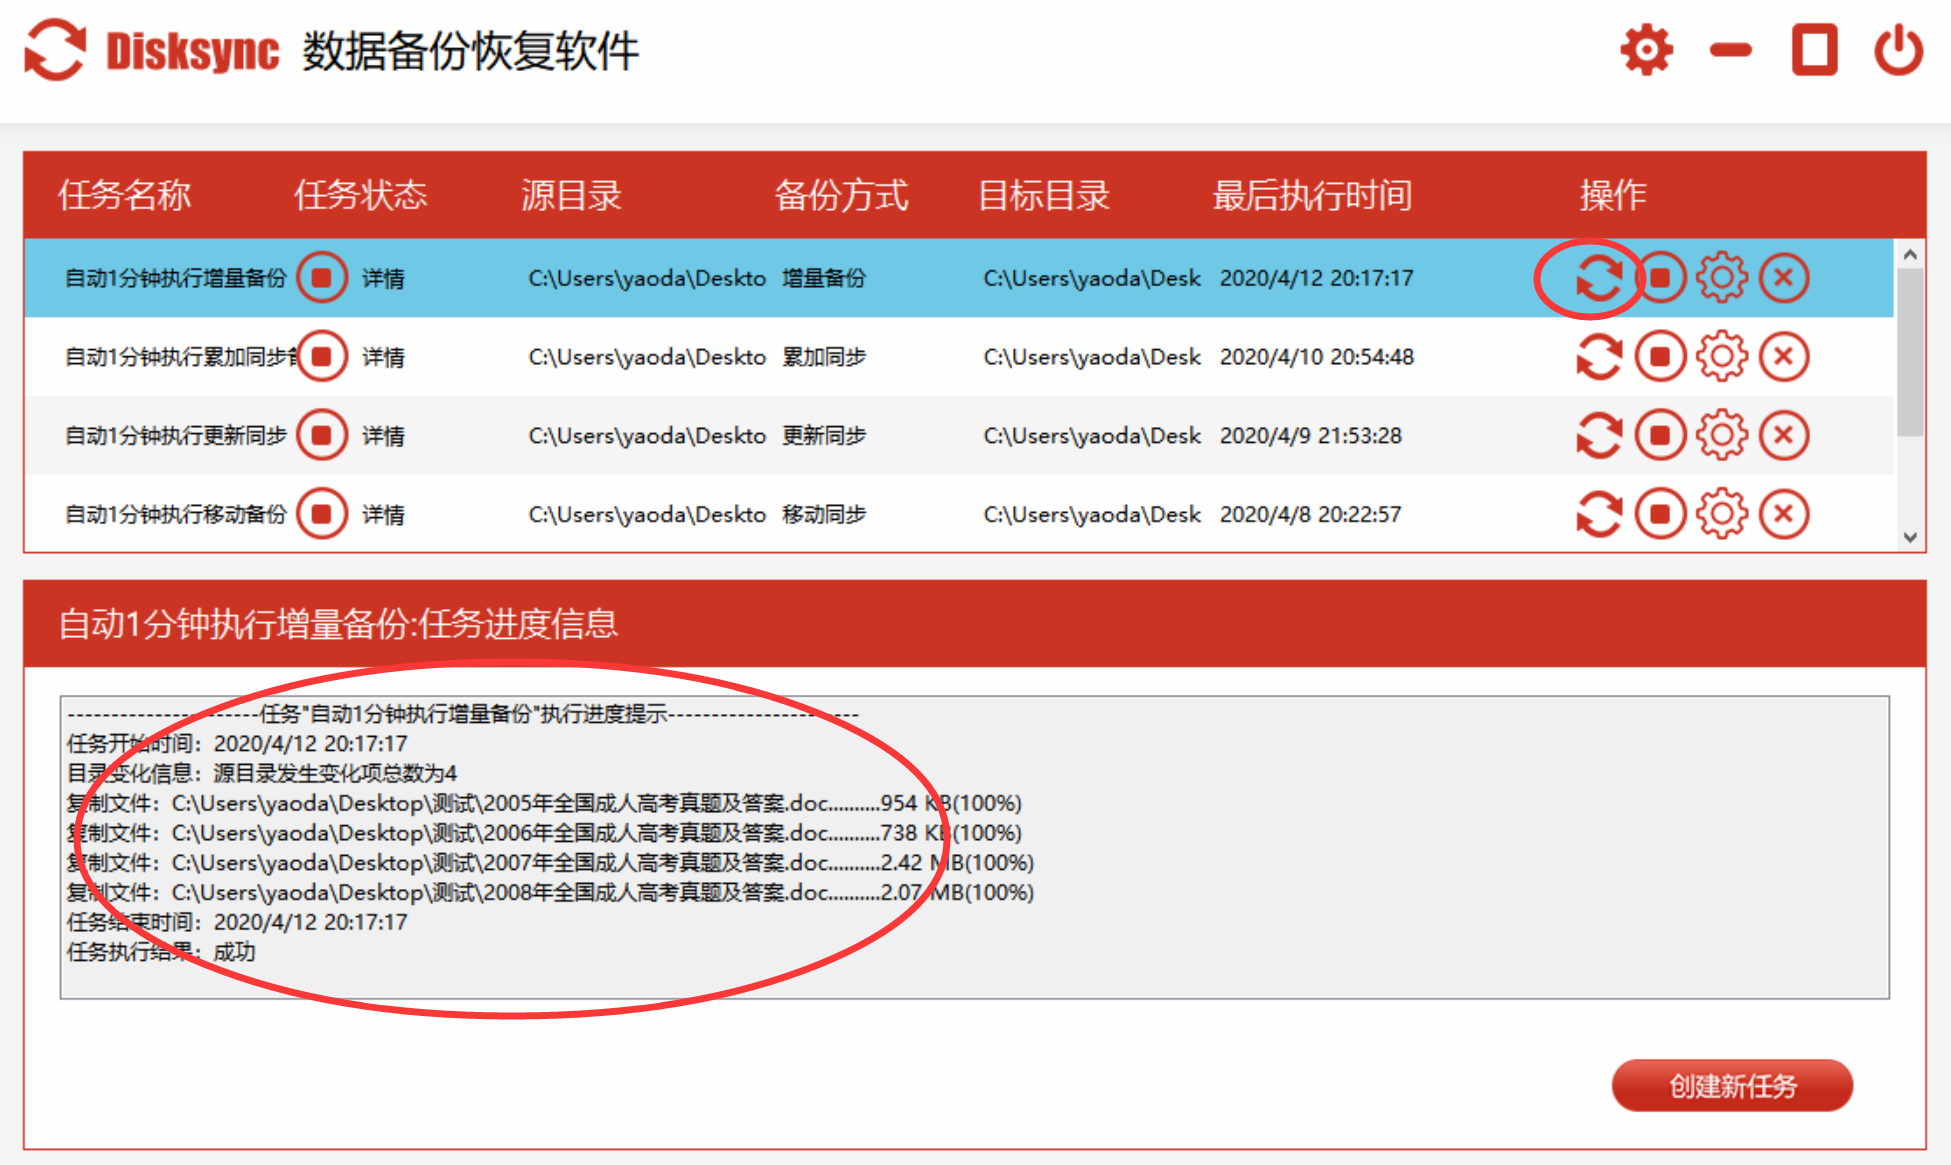The height and width of the screenshot is (1165, 1951).
Task: Click 更新同步 backup mode cell
Action: 824,436
